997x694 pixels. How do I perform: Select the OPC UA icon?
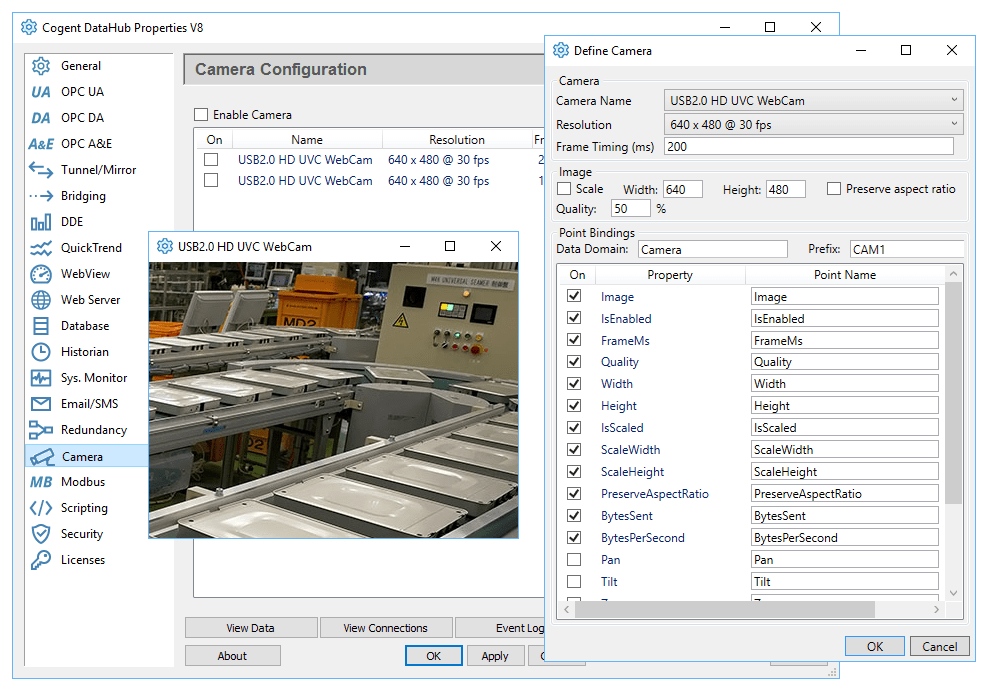pyautogui.click(x=41, y=92)
